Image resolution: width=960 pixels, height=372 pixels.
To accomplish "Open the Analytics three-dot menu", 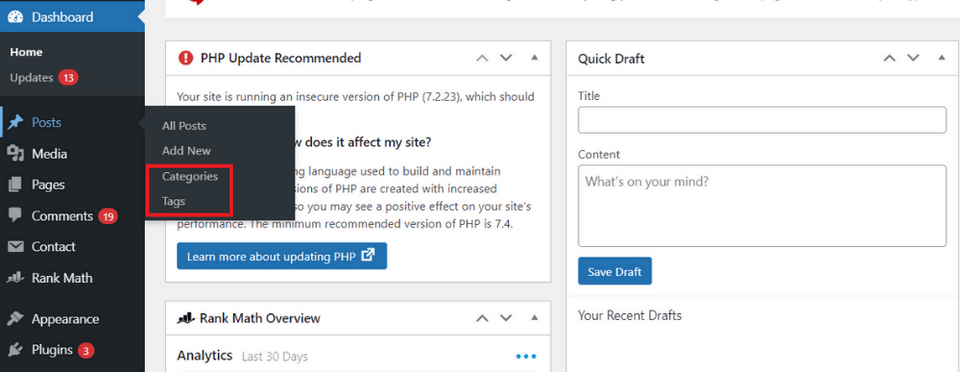I will tap(526, 356).
